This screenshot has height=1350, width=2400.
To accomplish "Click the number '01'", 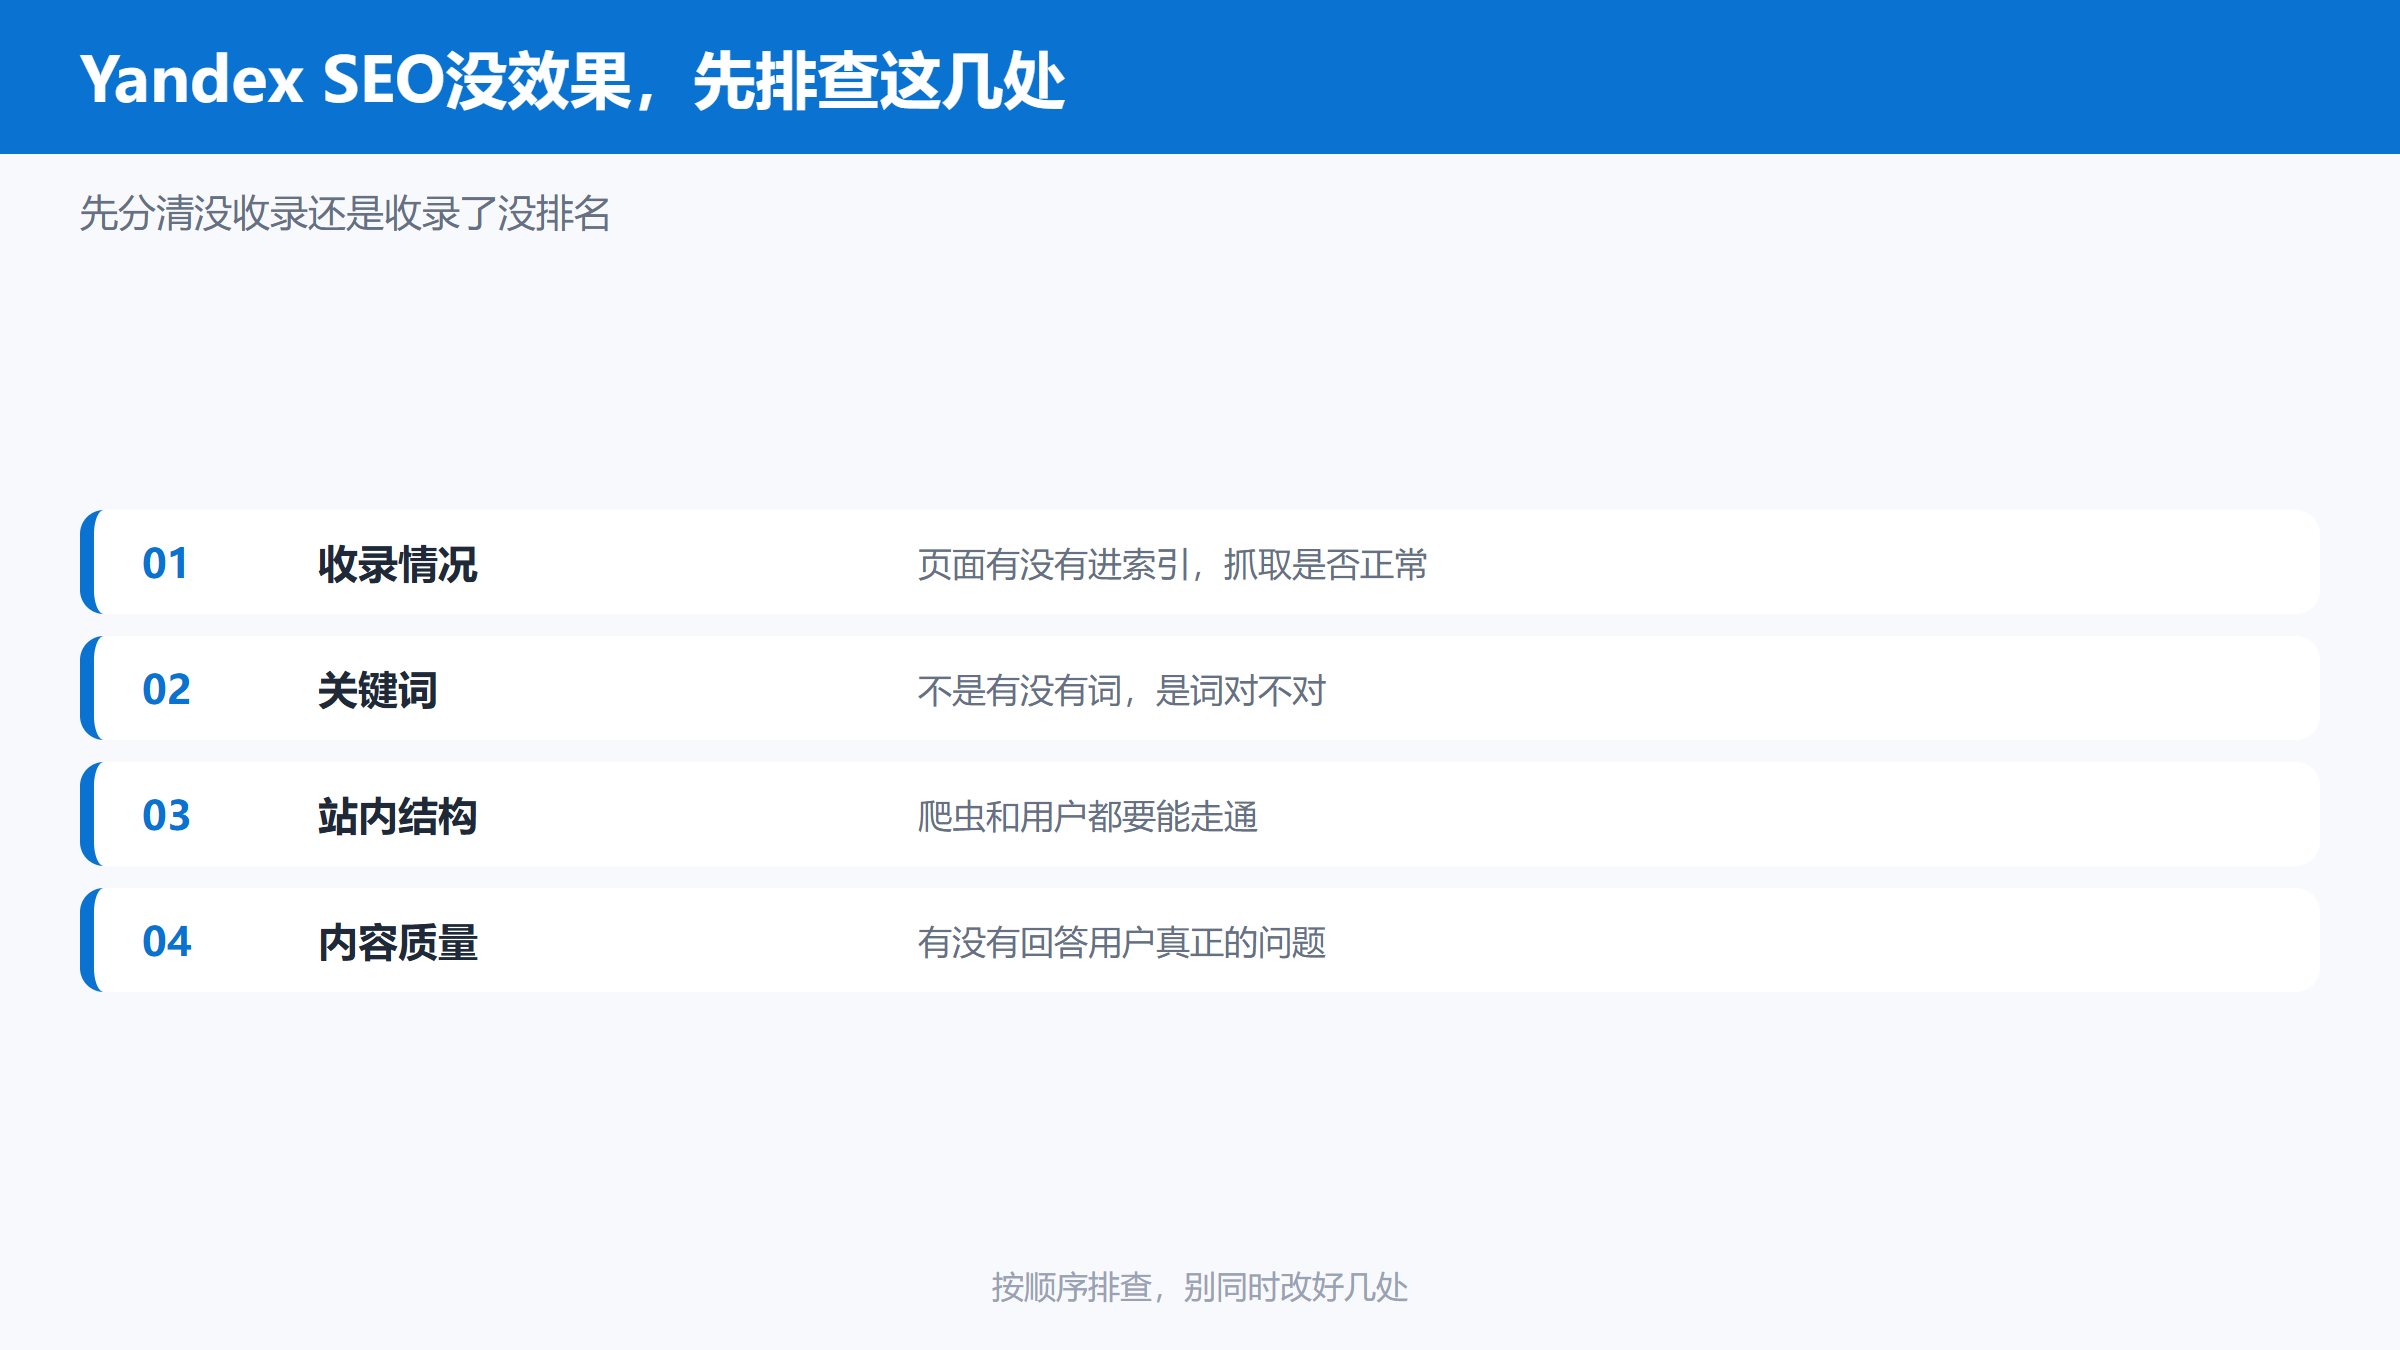I will pyautogui.click(x=166, y=563).
